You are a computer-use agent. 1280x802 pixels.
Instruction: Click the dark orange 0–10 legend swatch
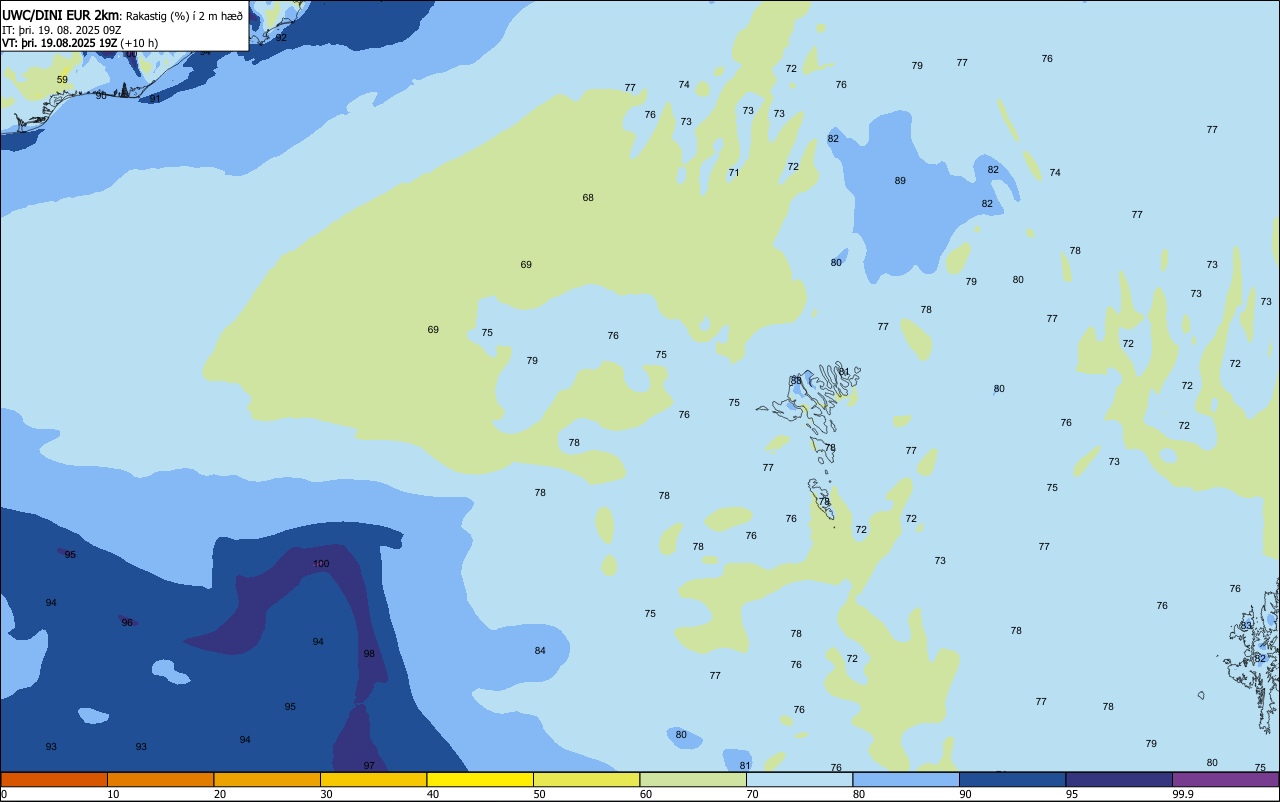(x=54, y=779)
